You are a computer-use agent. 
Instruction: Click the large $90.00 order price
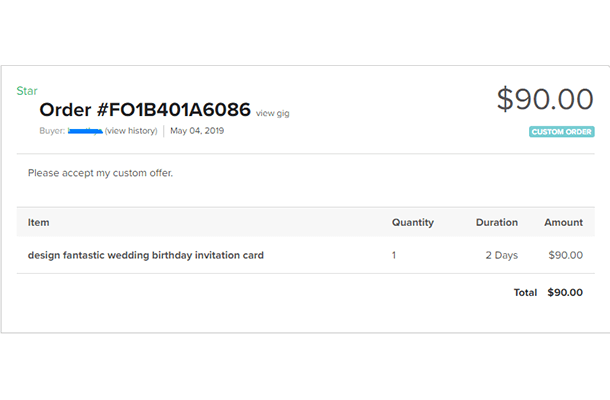point(545,98)
